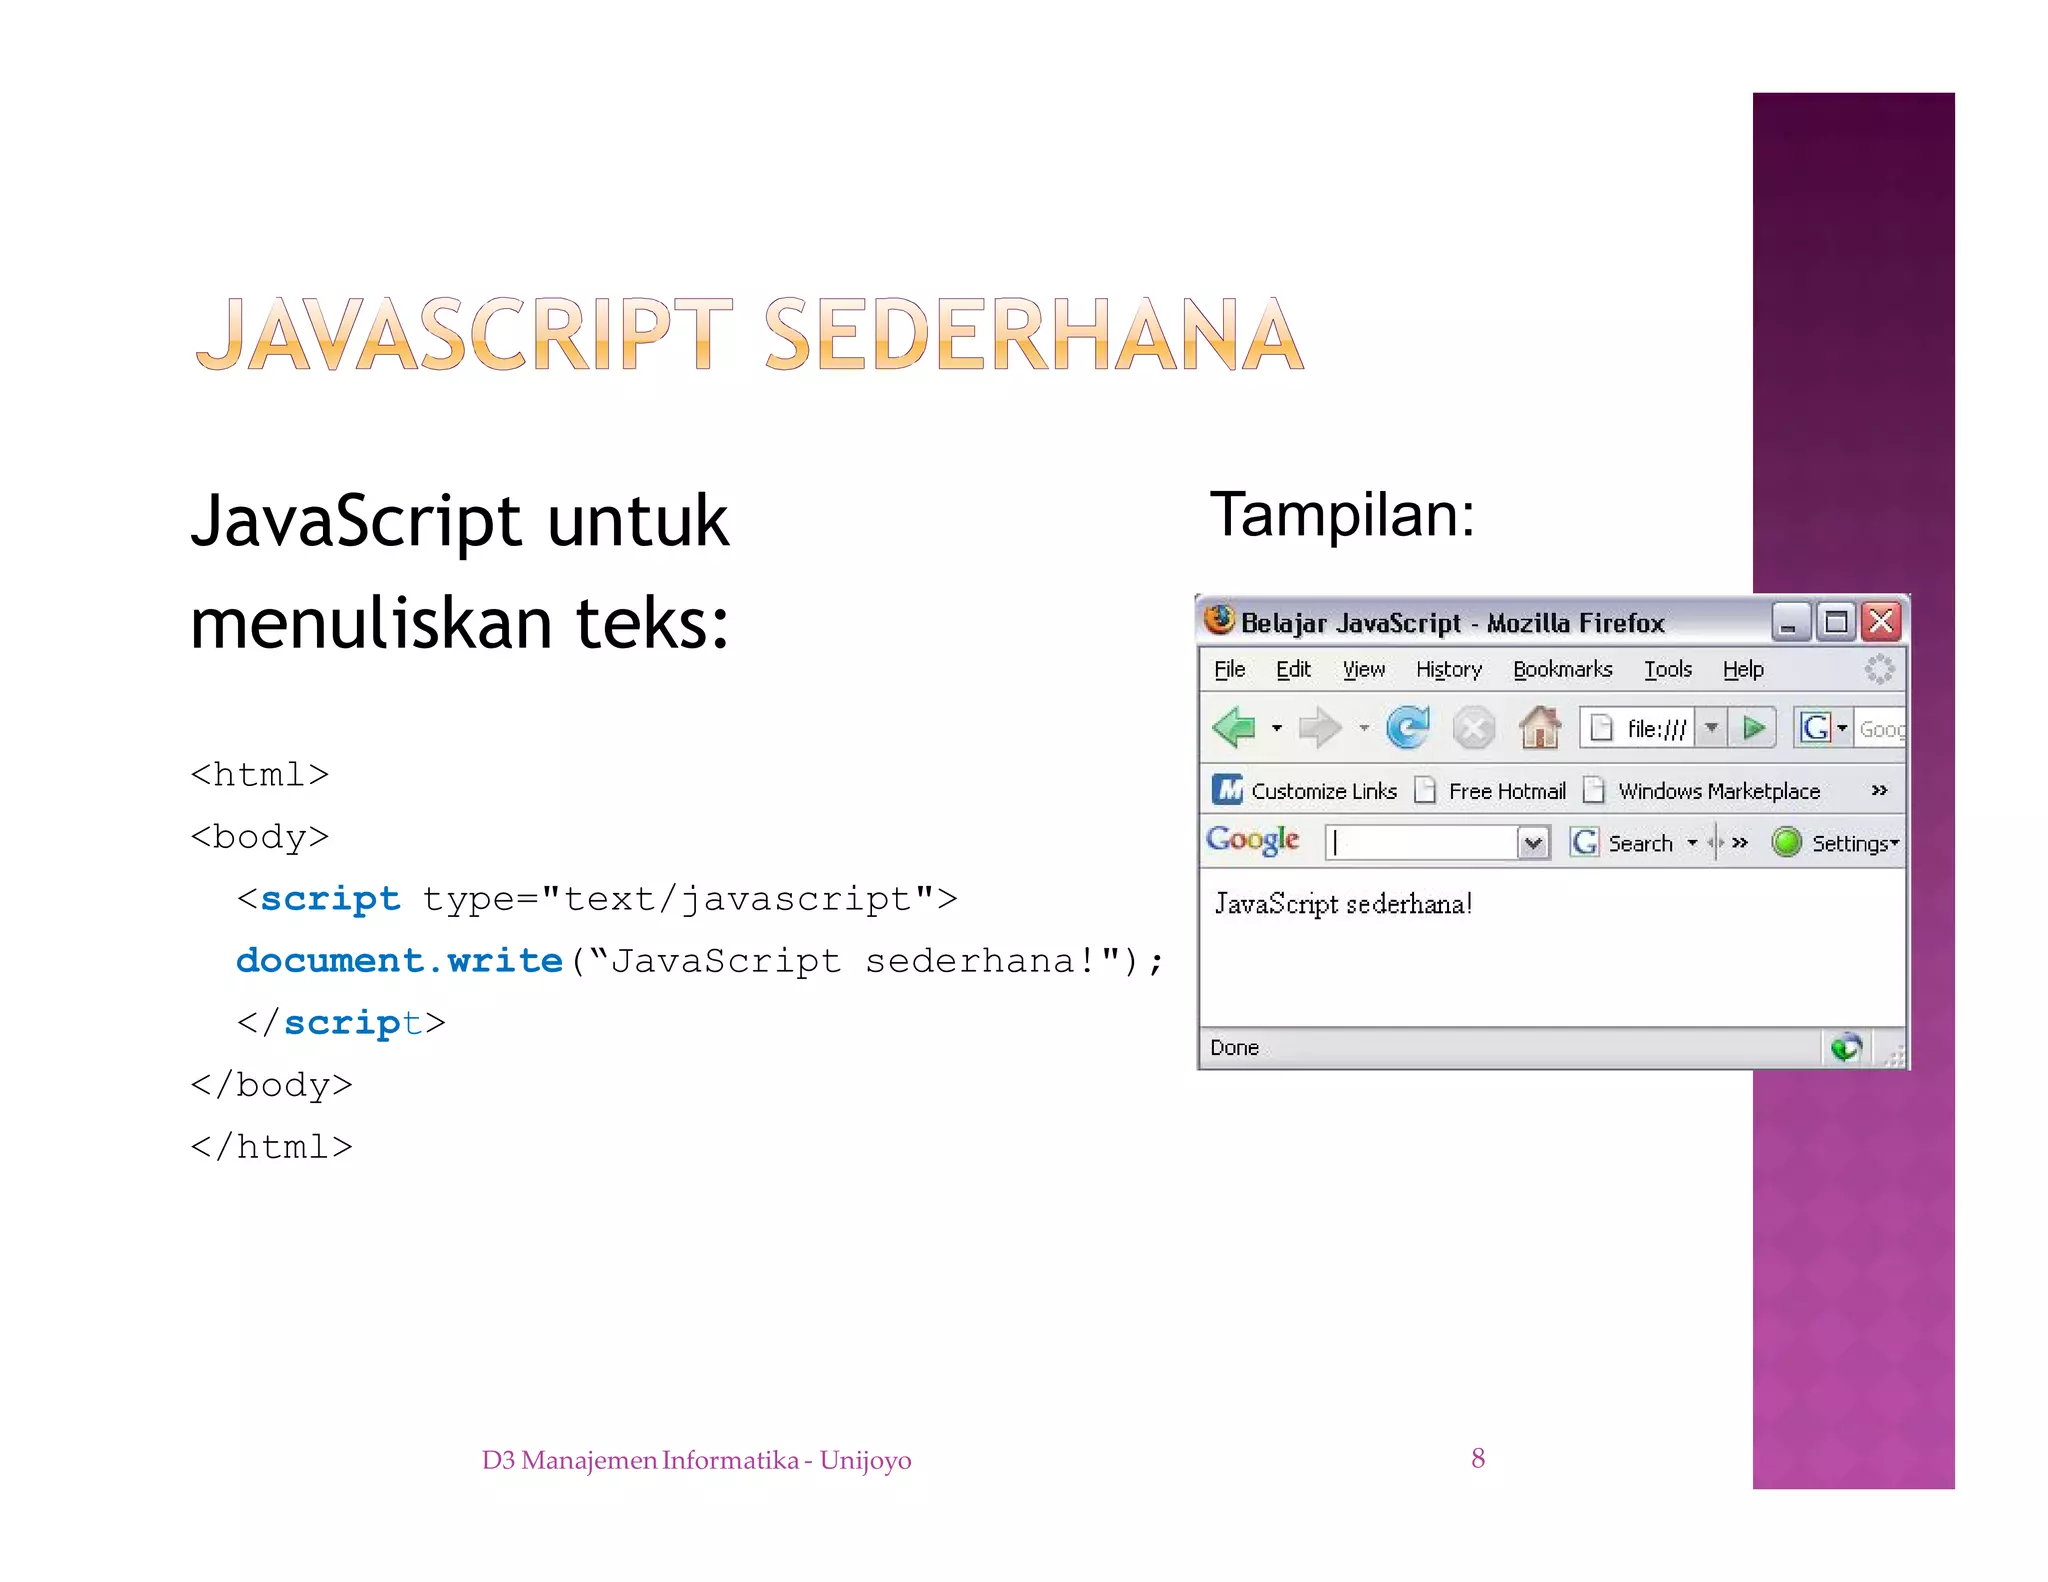Open the Edit menu
The height and width of the screenshot is (1582, 2048).
tap(1293, 669)
